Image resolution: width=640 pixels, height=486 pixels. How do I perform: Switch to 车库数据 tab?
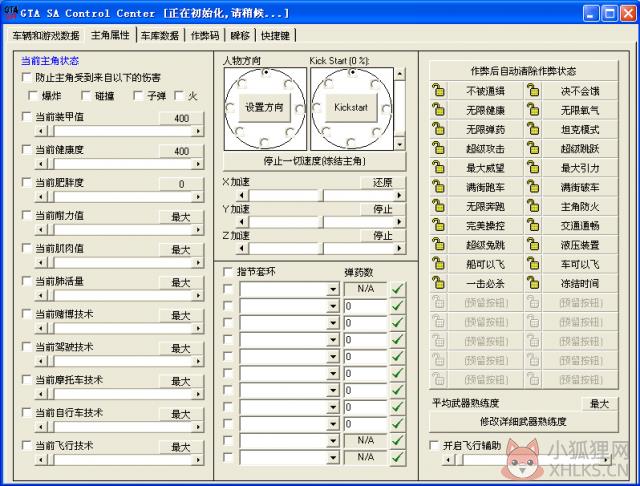coord(160,36)
